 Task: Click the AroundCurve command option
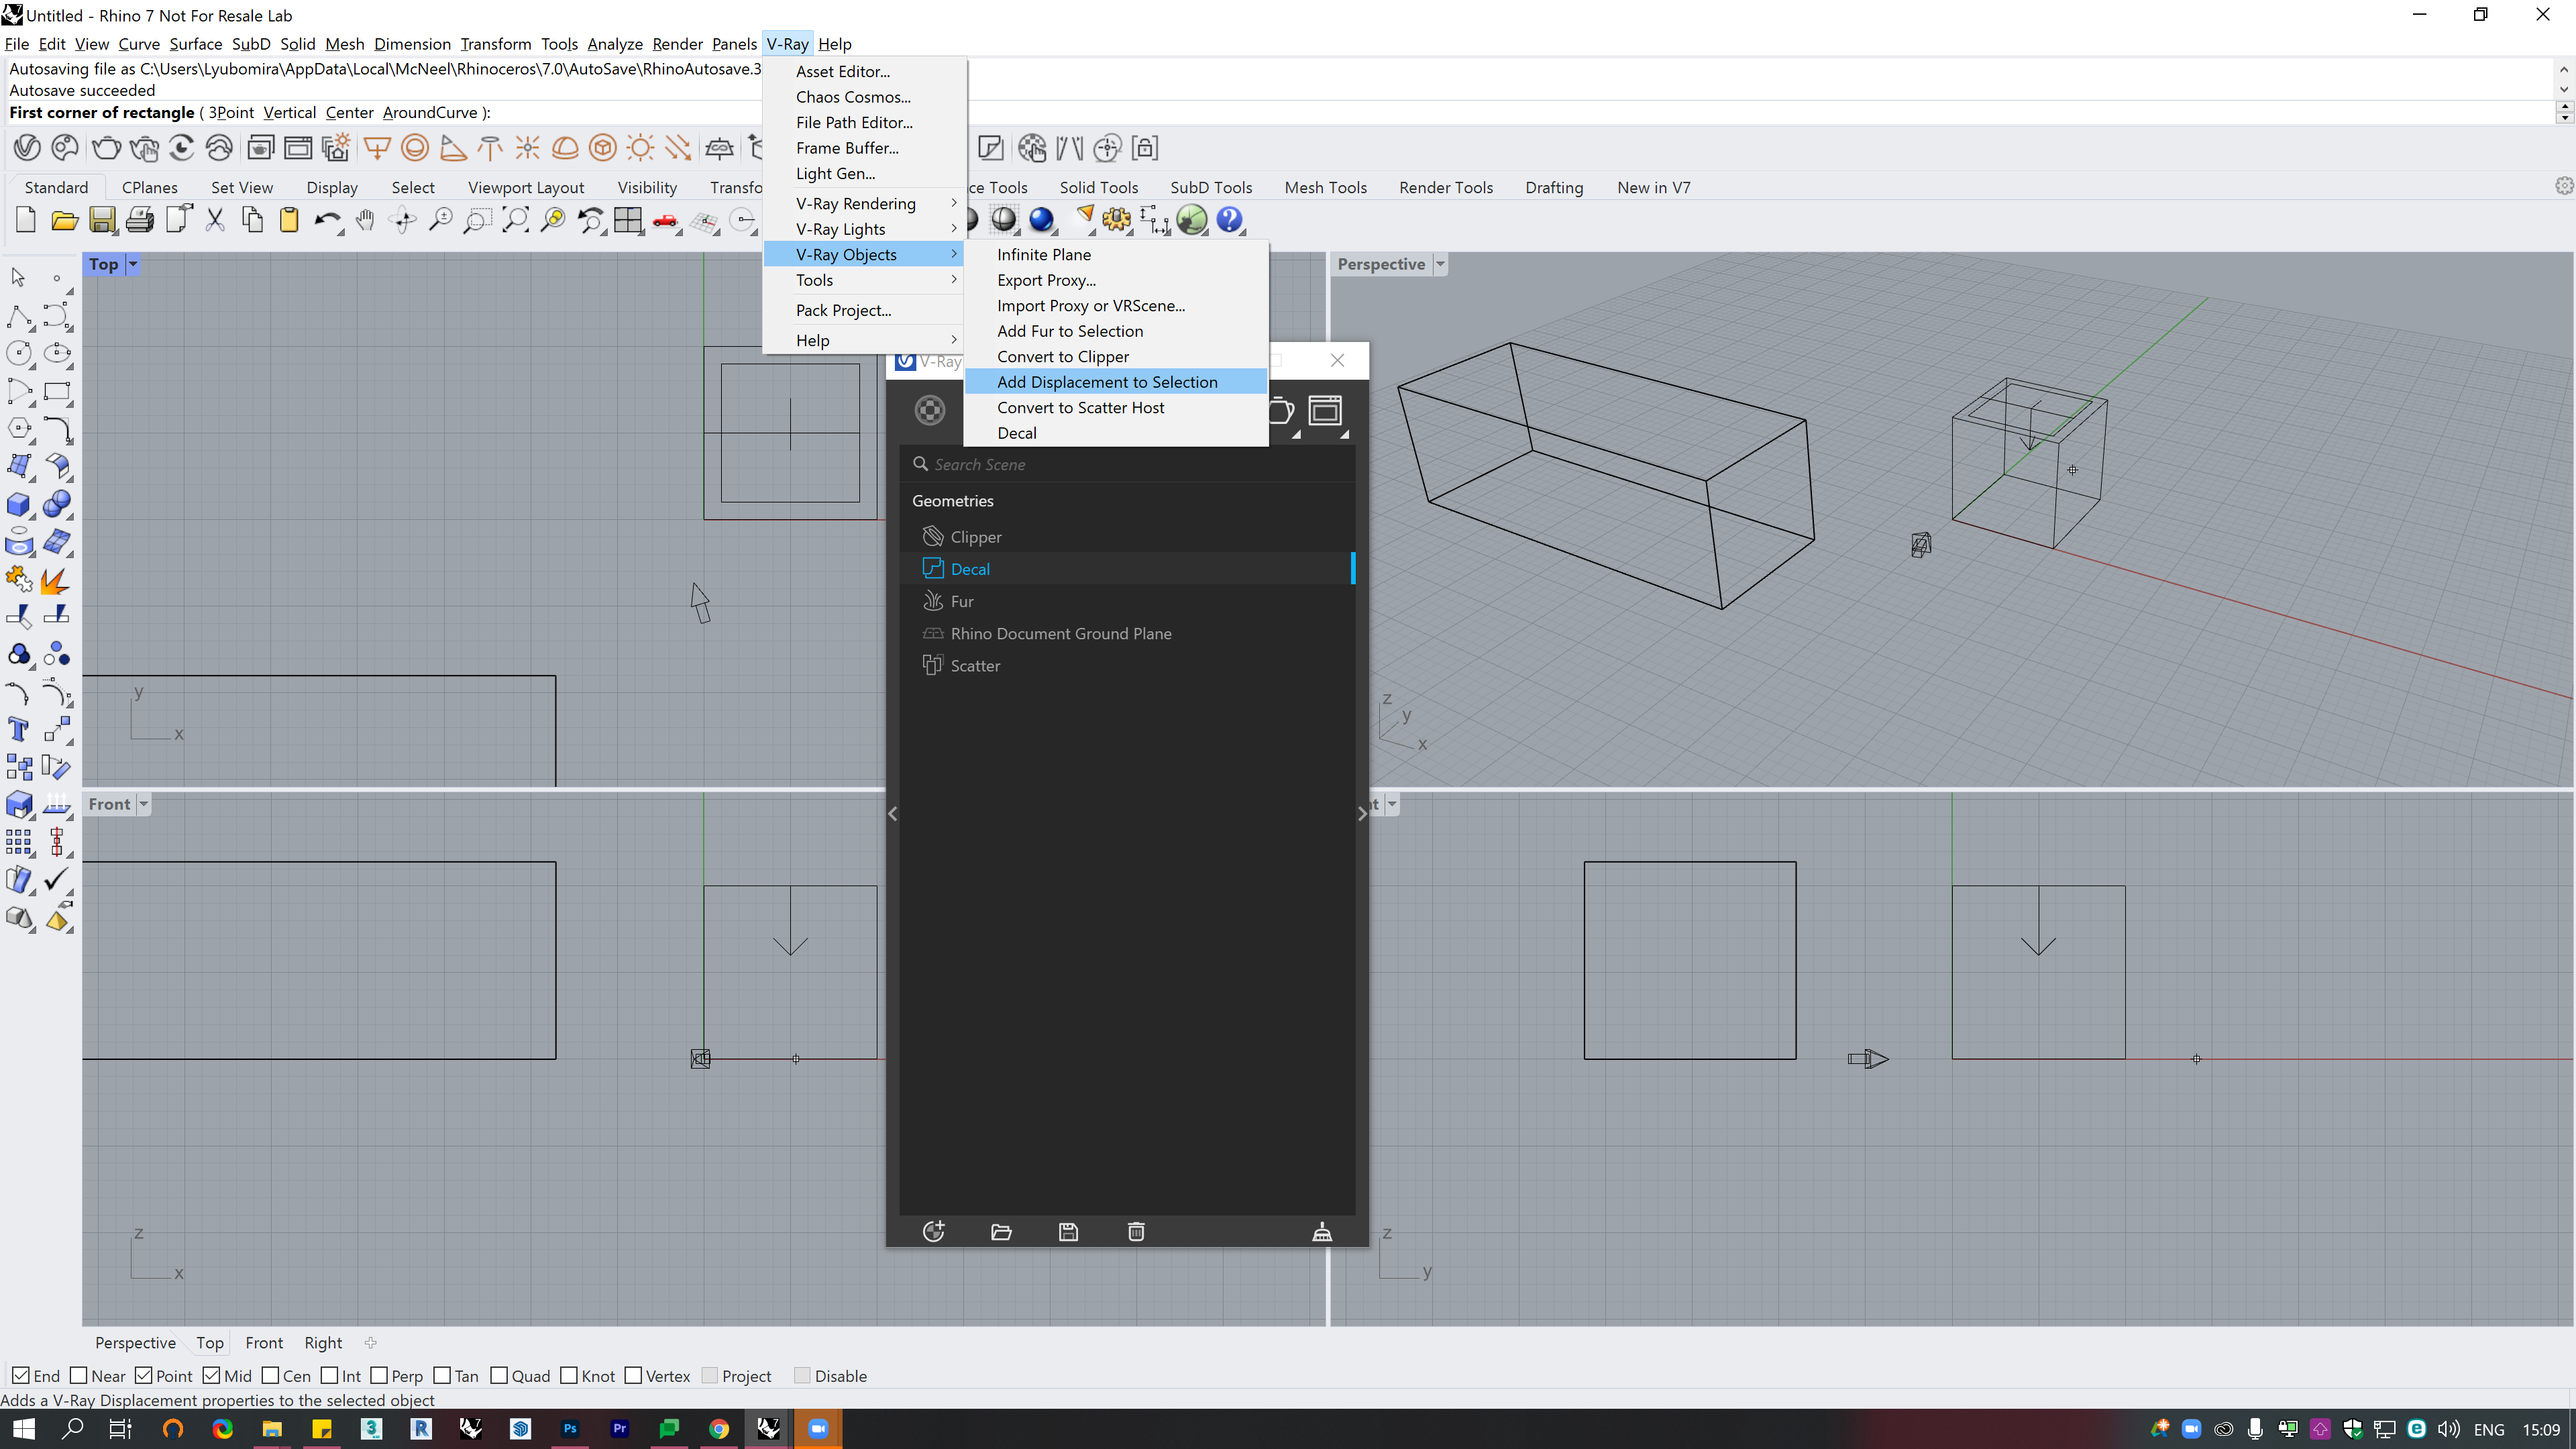click(x=430, y=113)
